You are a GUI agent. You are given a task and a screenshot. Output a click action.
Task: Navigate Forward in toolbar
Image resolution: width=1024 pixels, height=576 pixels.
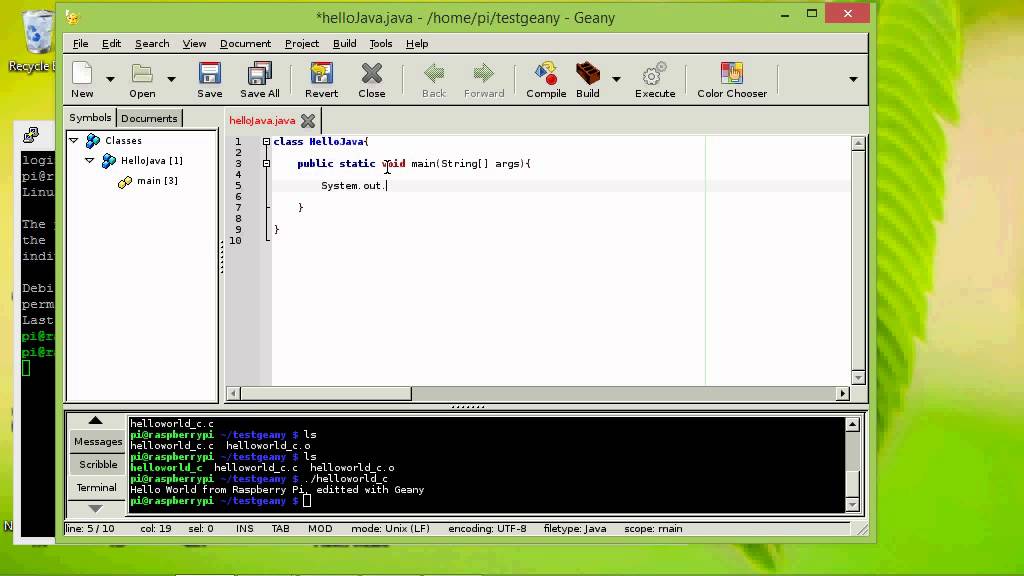[484, 80]
